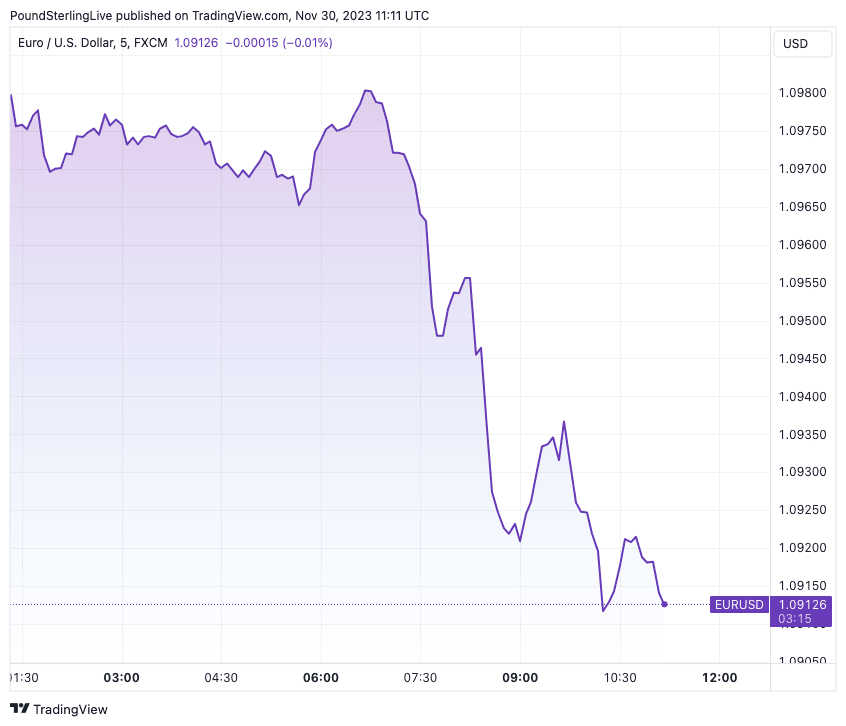
Task: Click the last price dot on the chart line
Action: click(x=665, y=604)
